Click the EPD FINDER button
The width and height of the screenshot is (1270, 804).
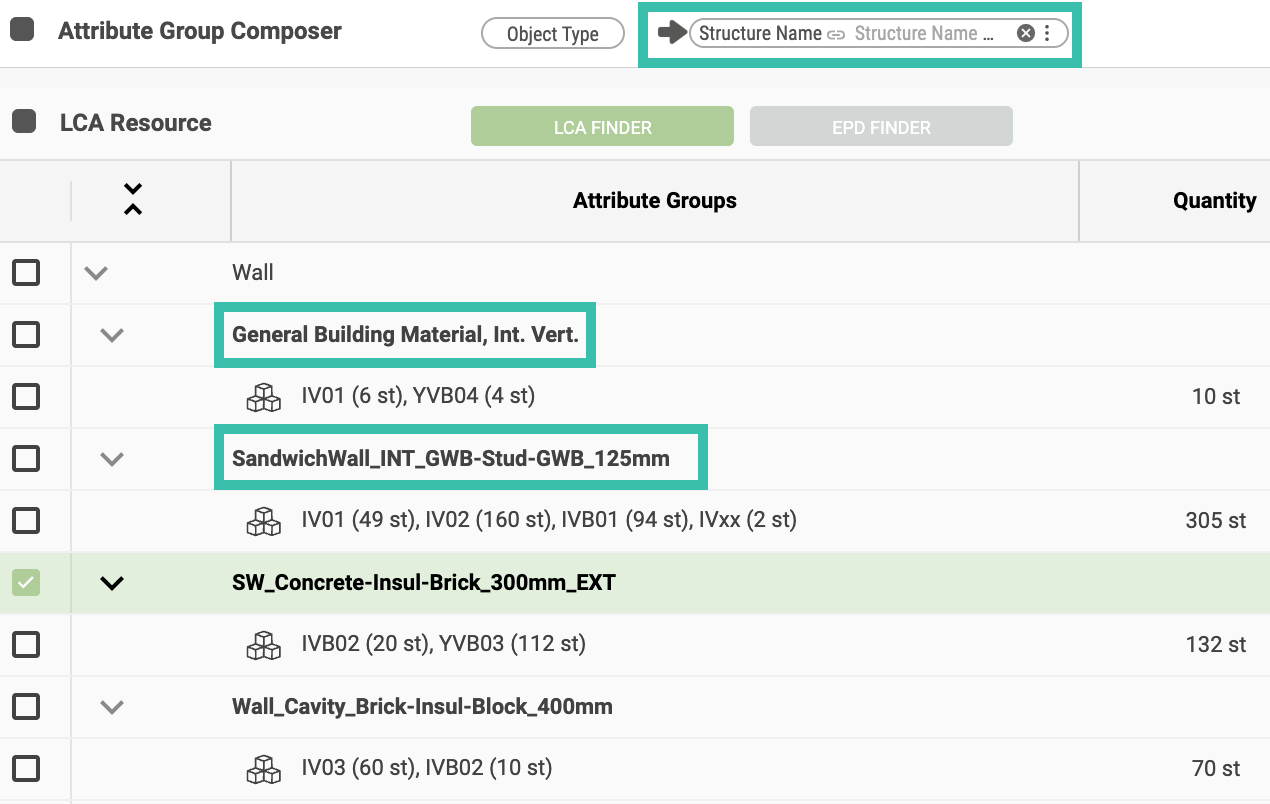coord(881,127)
